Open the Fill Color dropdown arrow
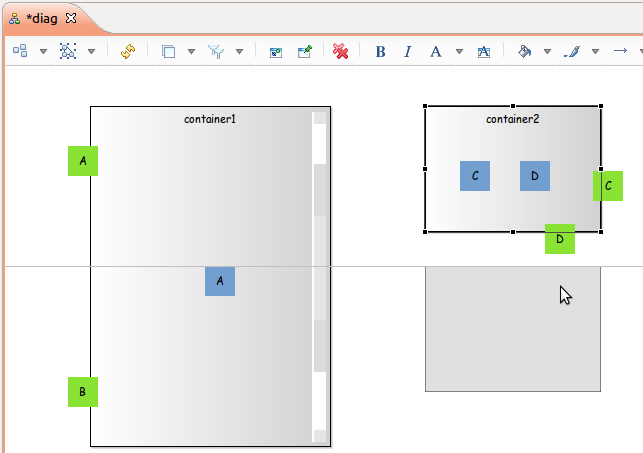Screen dimensions: 643x453 coord(547,51)
